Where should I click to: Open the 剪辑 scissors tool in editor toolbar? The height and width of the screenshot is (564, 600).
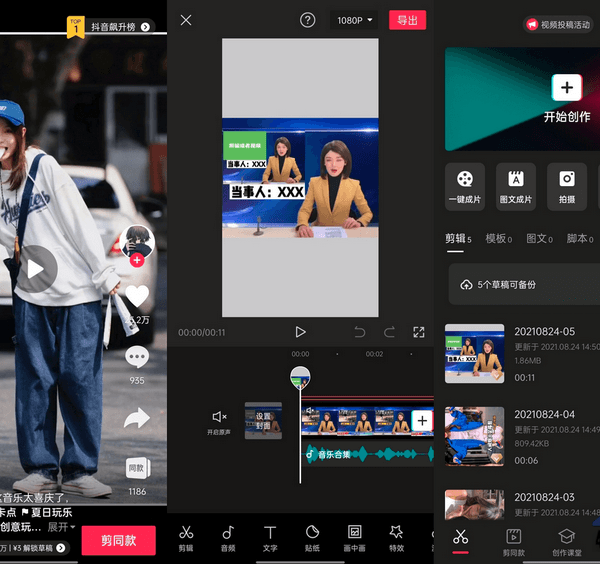pyautogui.click(x=186, y=537)
